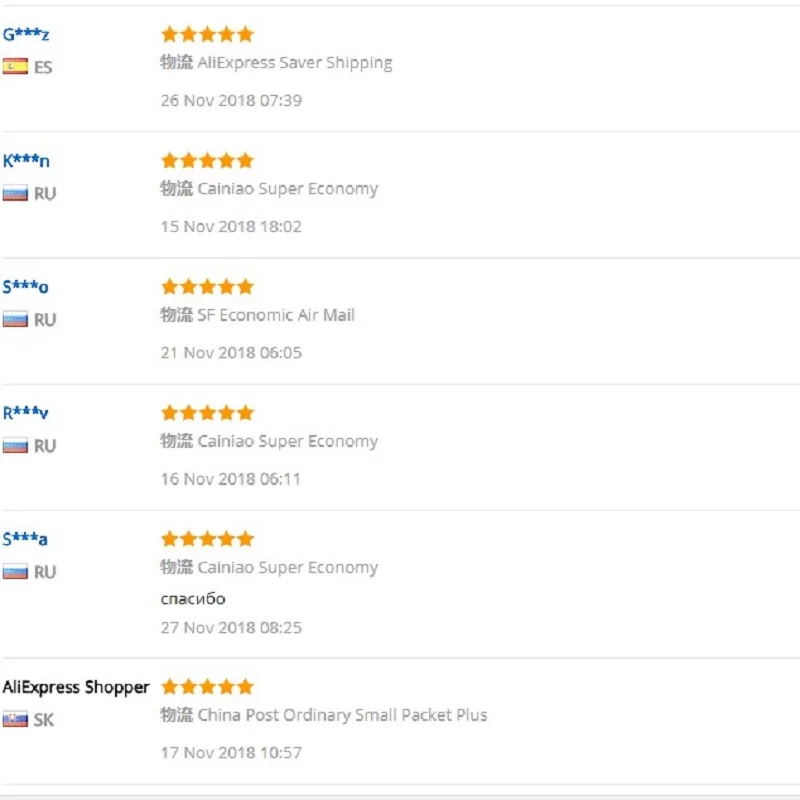Open reviewer R***v's profile

coord(25,414)
